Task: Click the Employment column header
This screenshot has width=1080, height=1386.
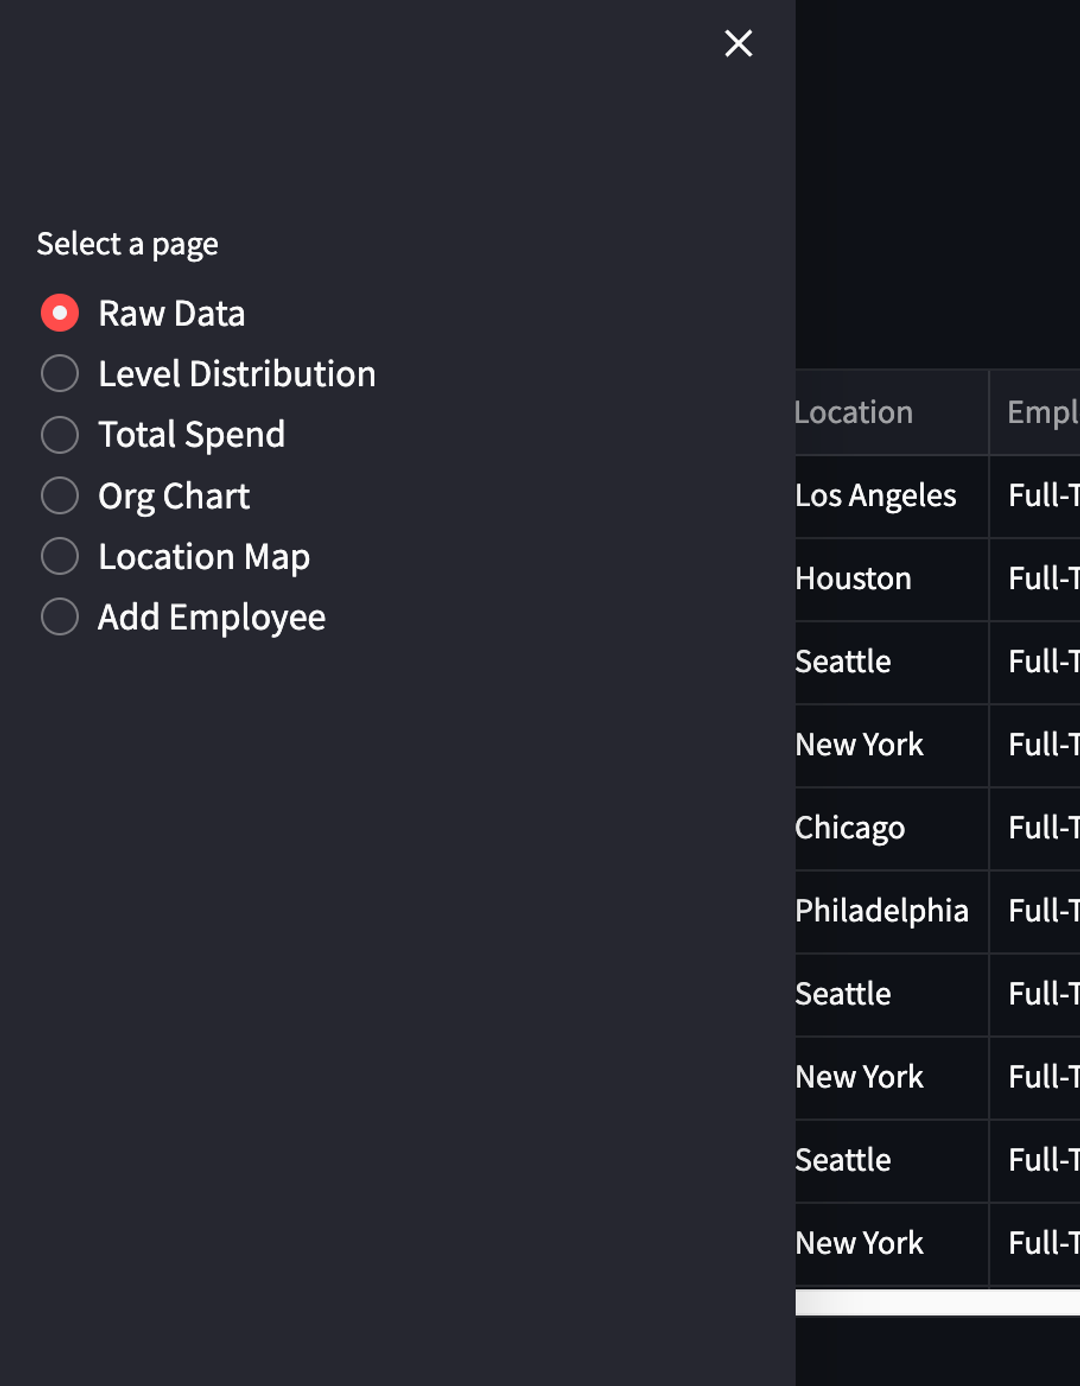Action: coord(1040,412)
